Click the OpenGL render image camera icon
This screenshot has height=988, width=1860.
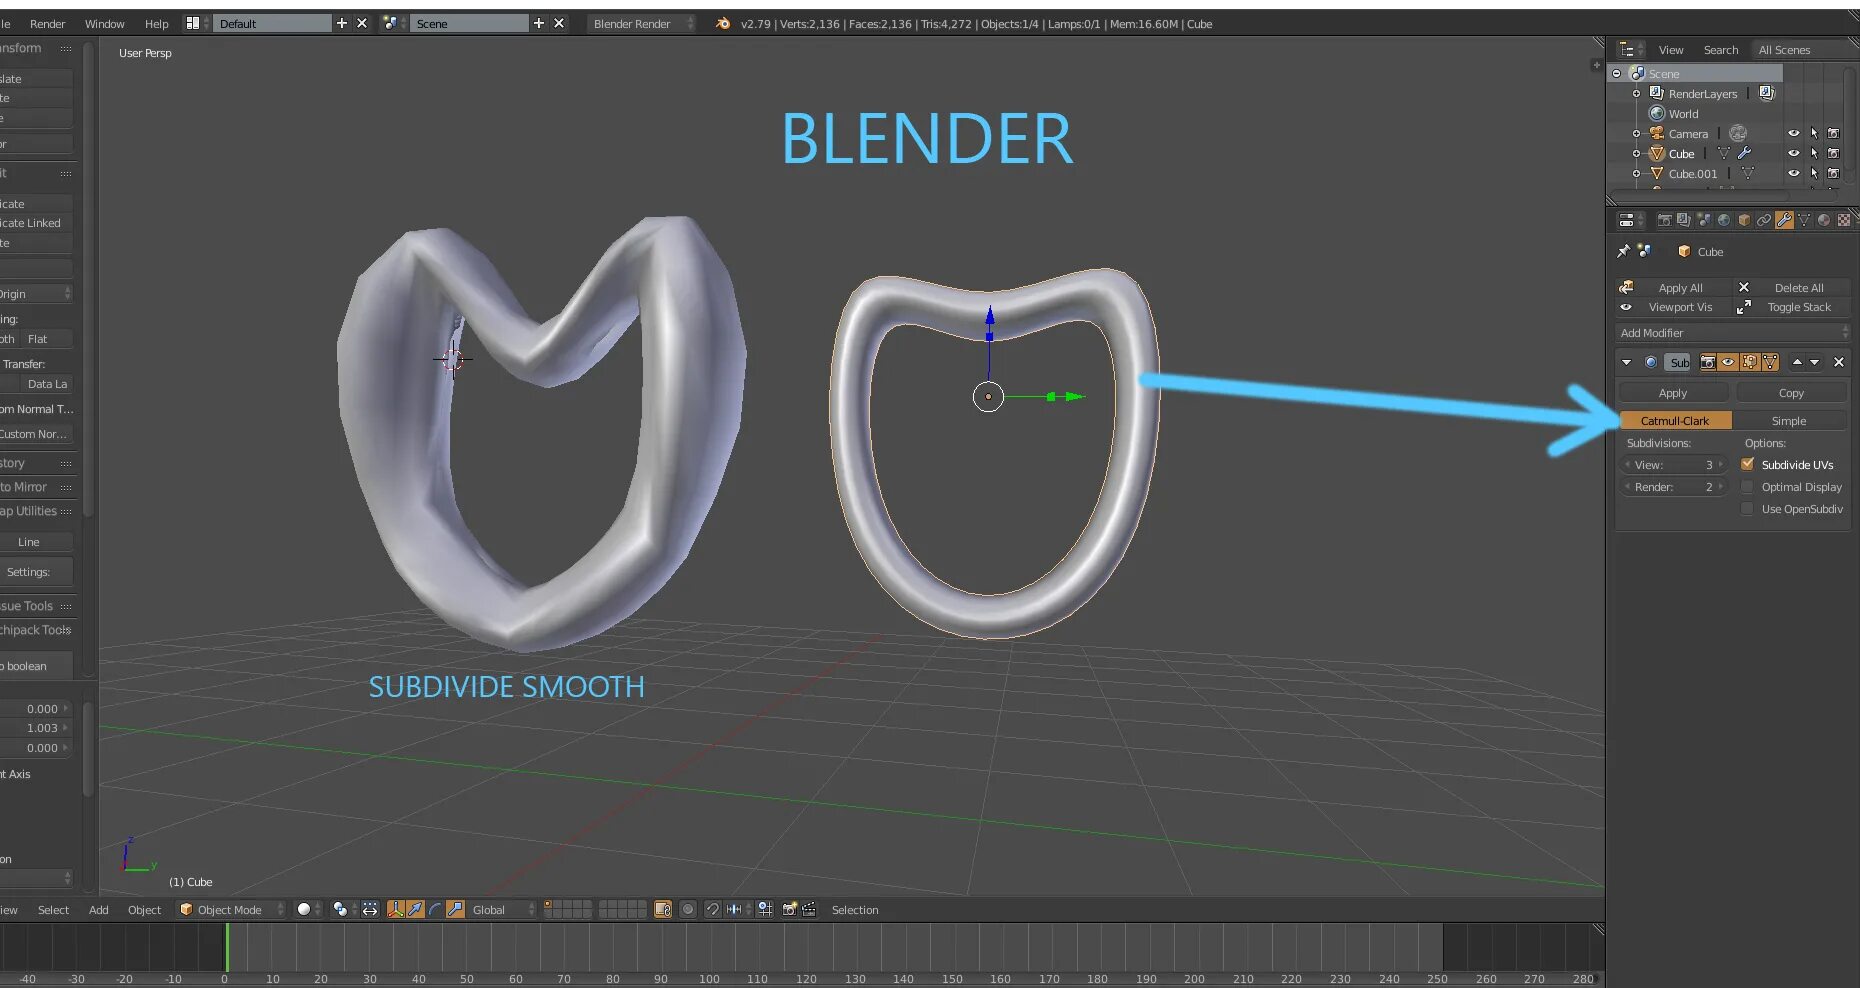(x=790, y=909)
